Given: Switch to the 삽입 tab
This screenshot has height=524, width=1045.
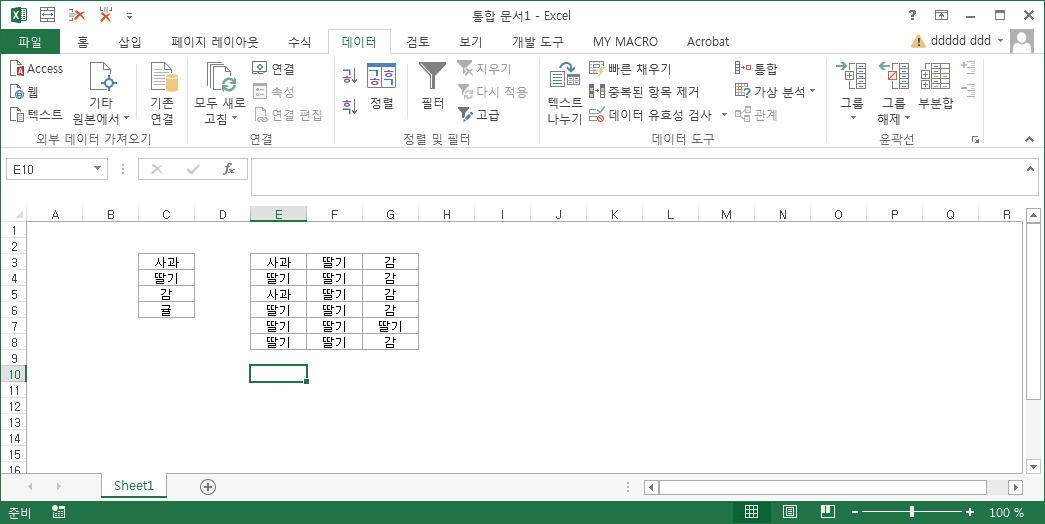Looking at the screenshot, I should tap(130, 41).
